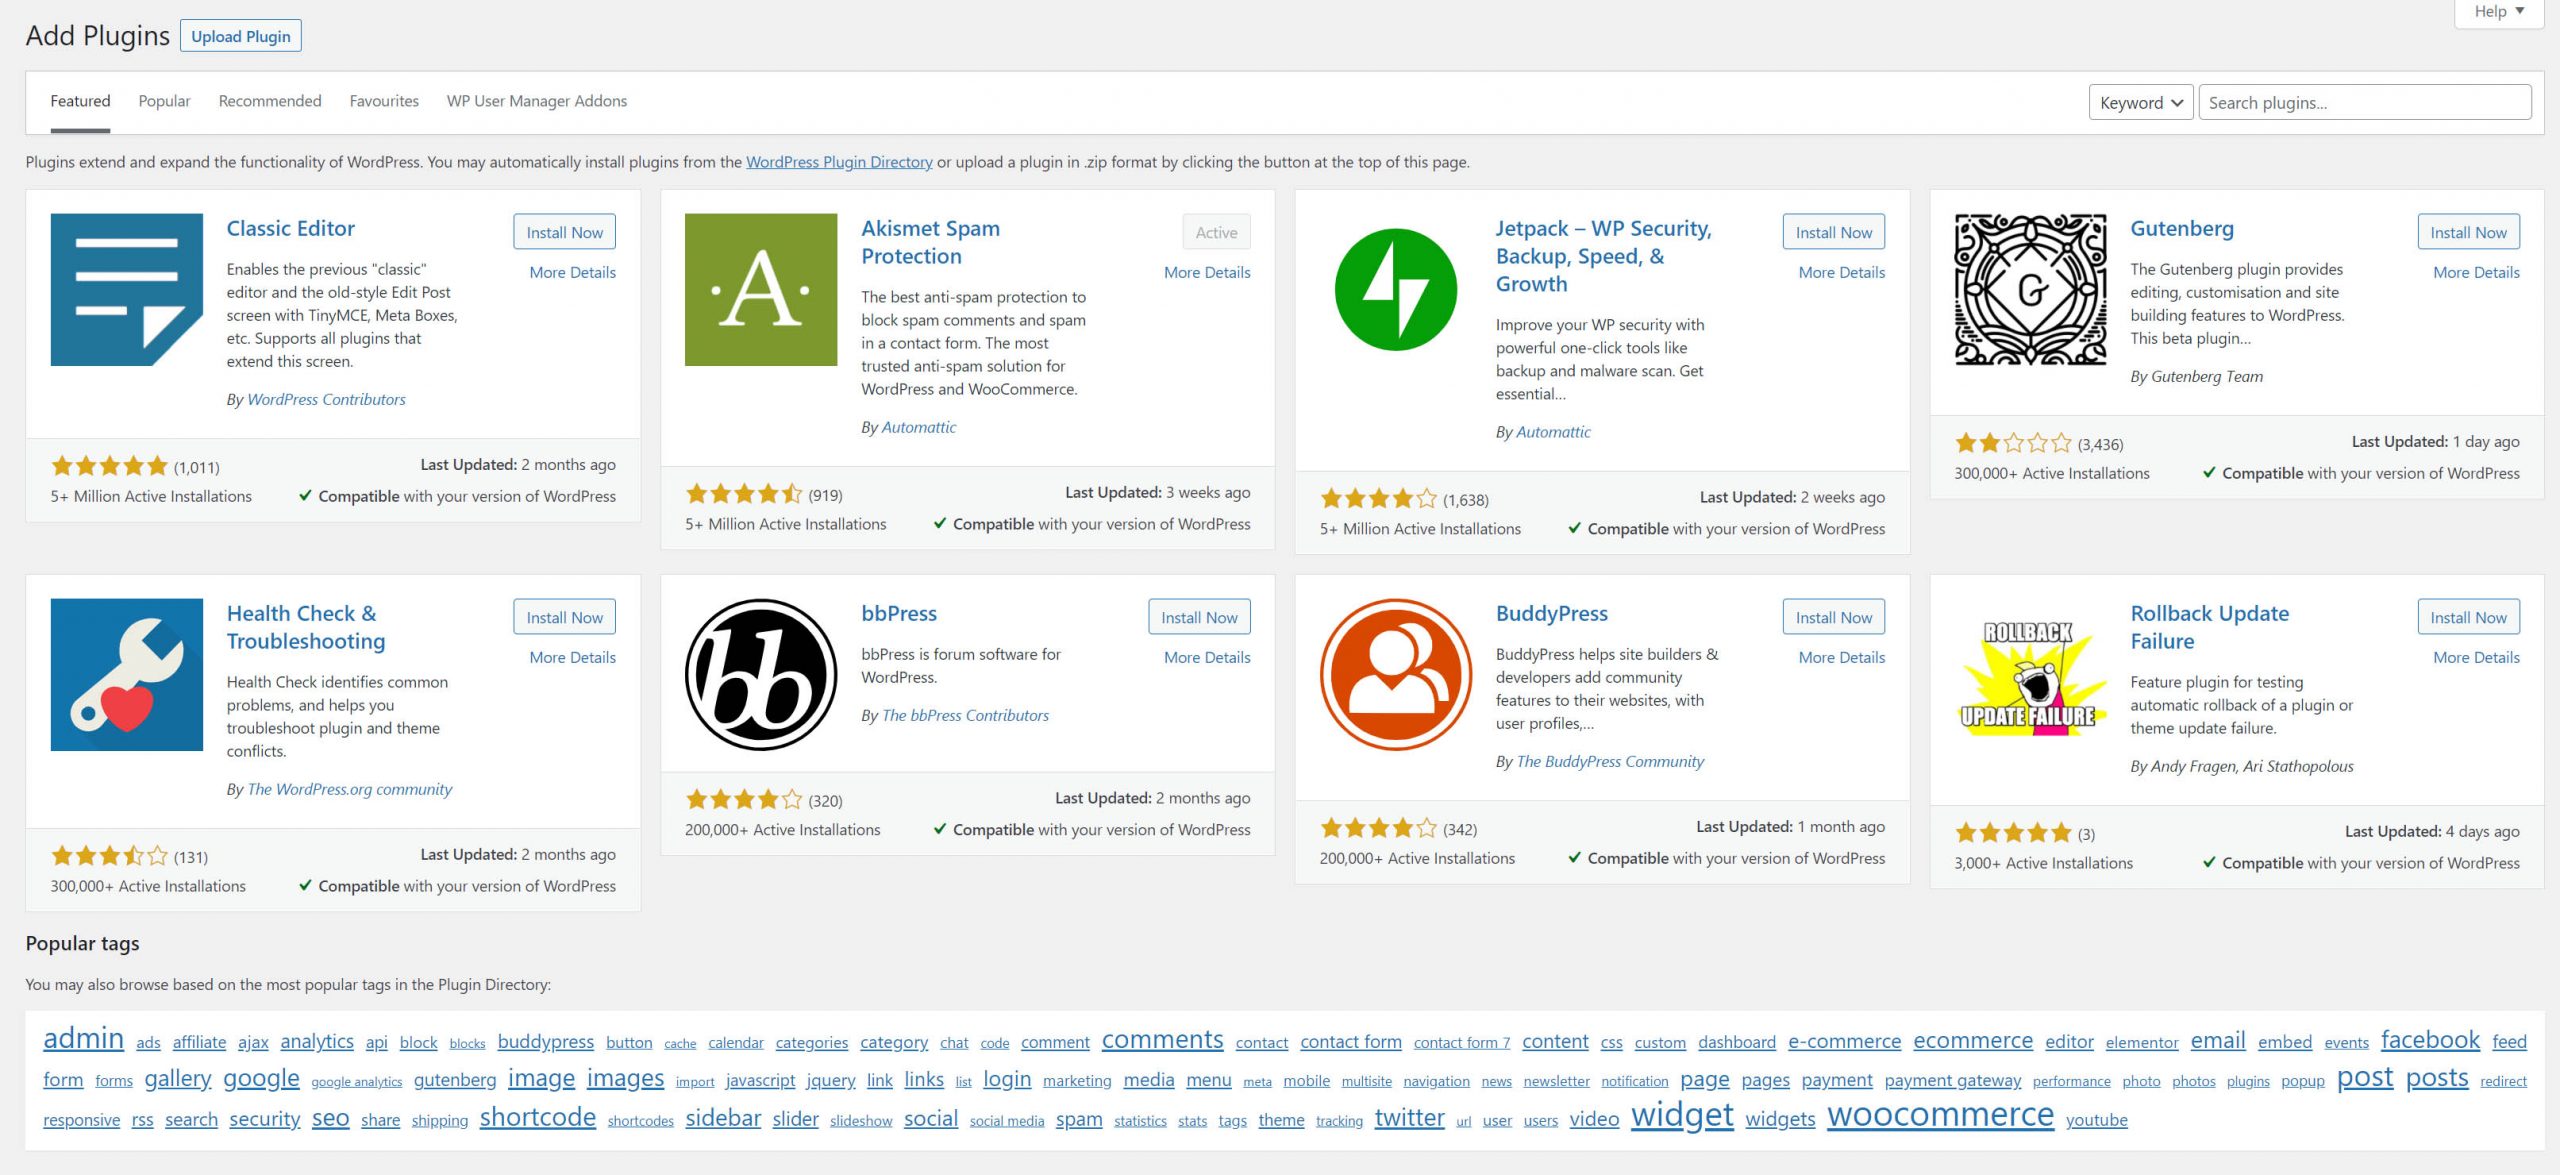Click the Classic Editor plugin icon

[127, 289]
